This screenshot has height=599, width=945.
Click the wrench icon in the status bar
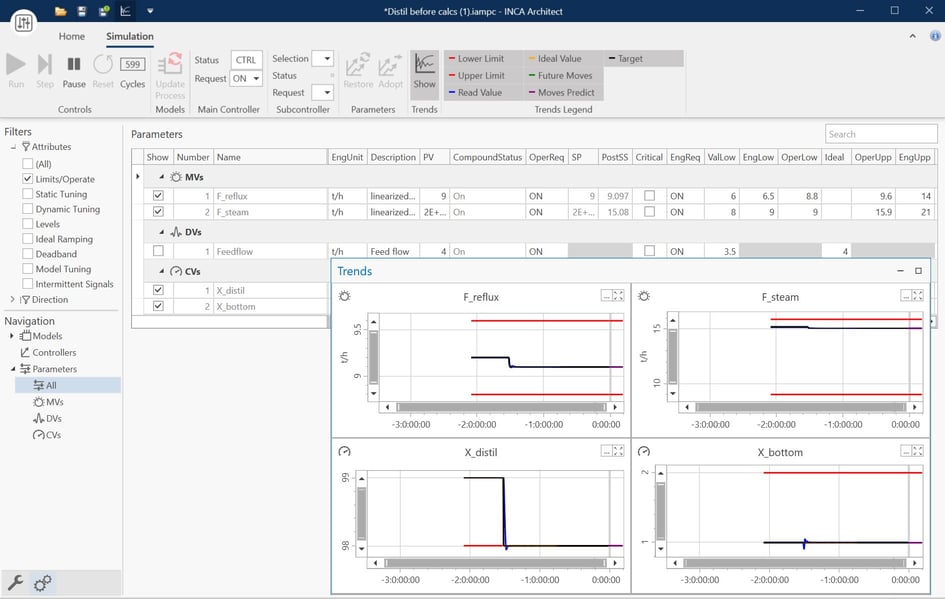click(15, 583)
